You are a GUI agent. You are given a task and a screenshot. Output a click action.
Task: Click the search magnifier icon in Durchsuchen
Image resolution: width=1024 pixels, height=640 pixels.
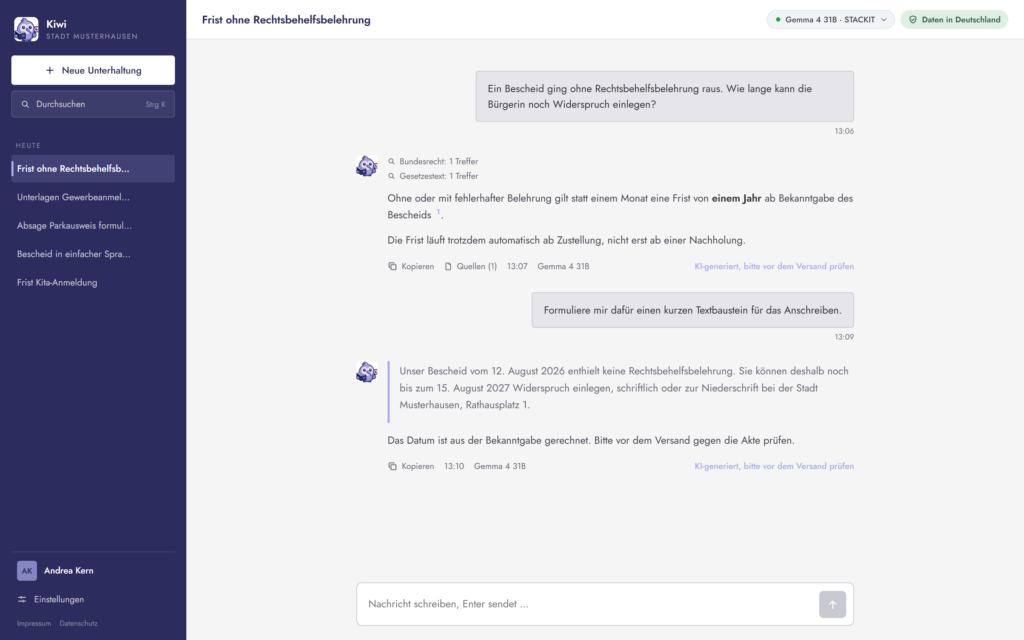pos(25,104)
